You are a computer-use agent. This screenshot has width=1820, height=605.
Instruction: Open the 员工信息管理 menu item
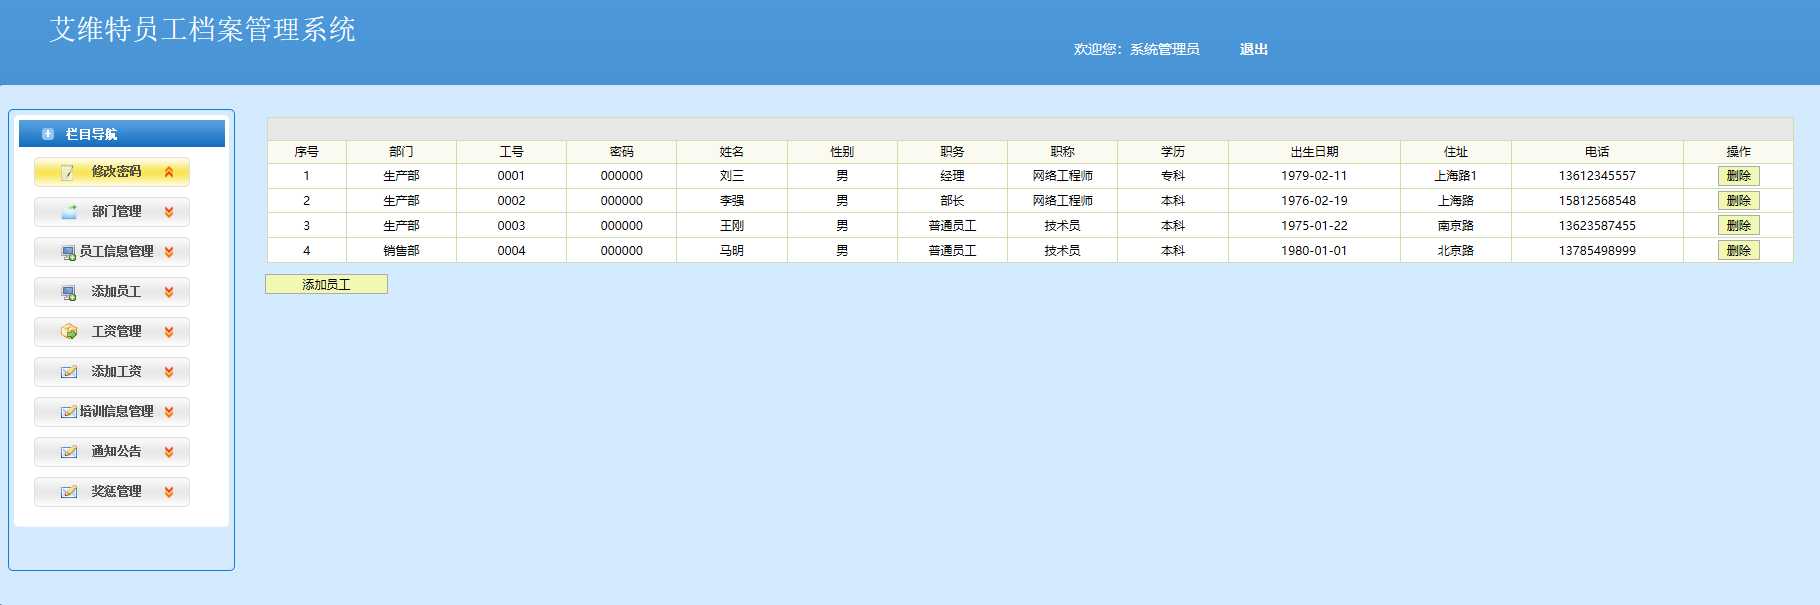[112, 252]
